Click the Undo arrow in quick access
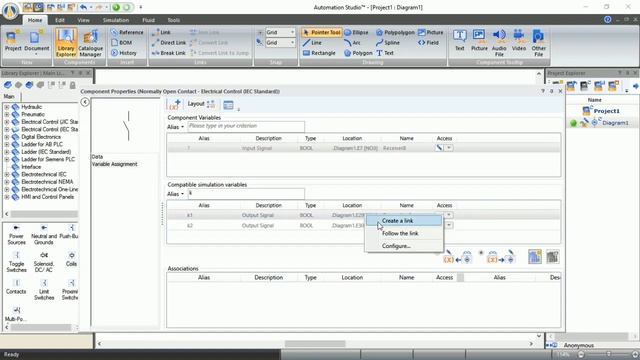640x360 pixels. [83, 7]
